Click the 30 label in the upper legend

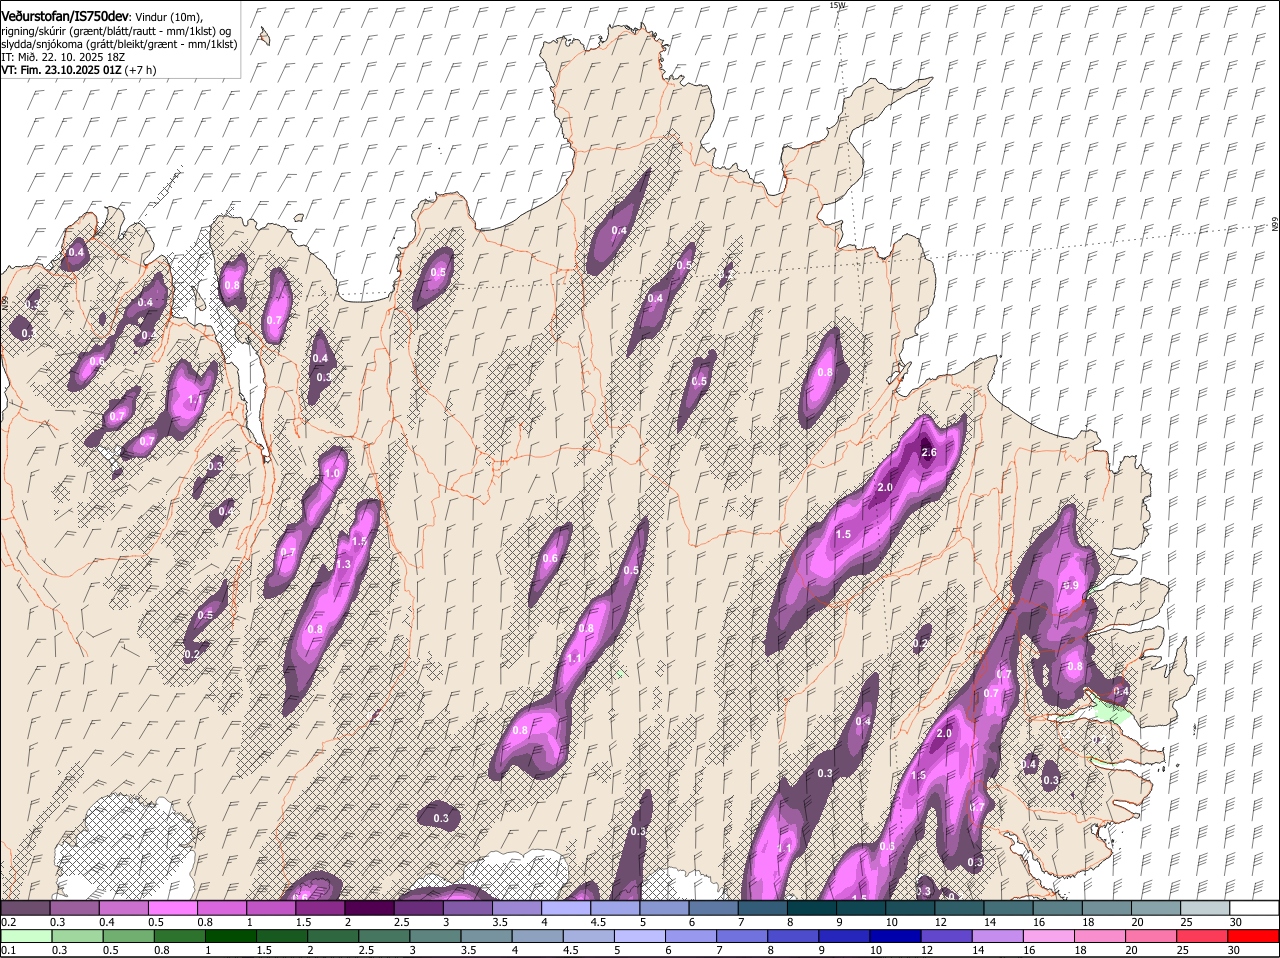pos(1235,922)
